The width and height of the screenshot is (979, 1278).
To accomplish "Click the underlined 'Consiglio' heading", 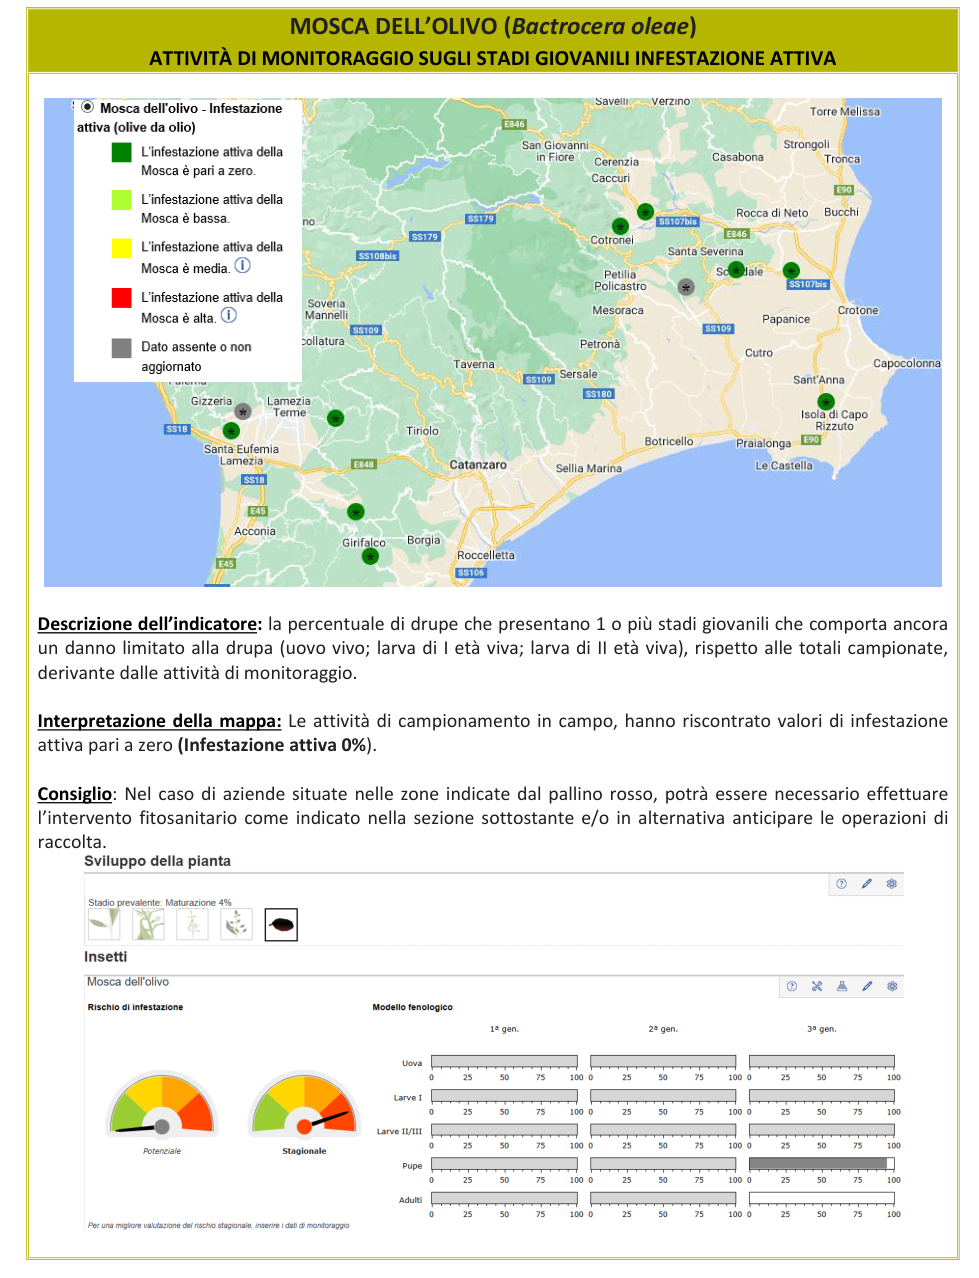I will (x=75, y=794).
